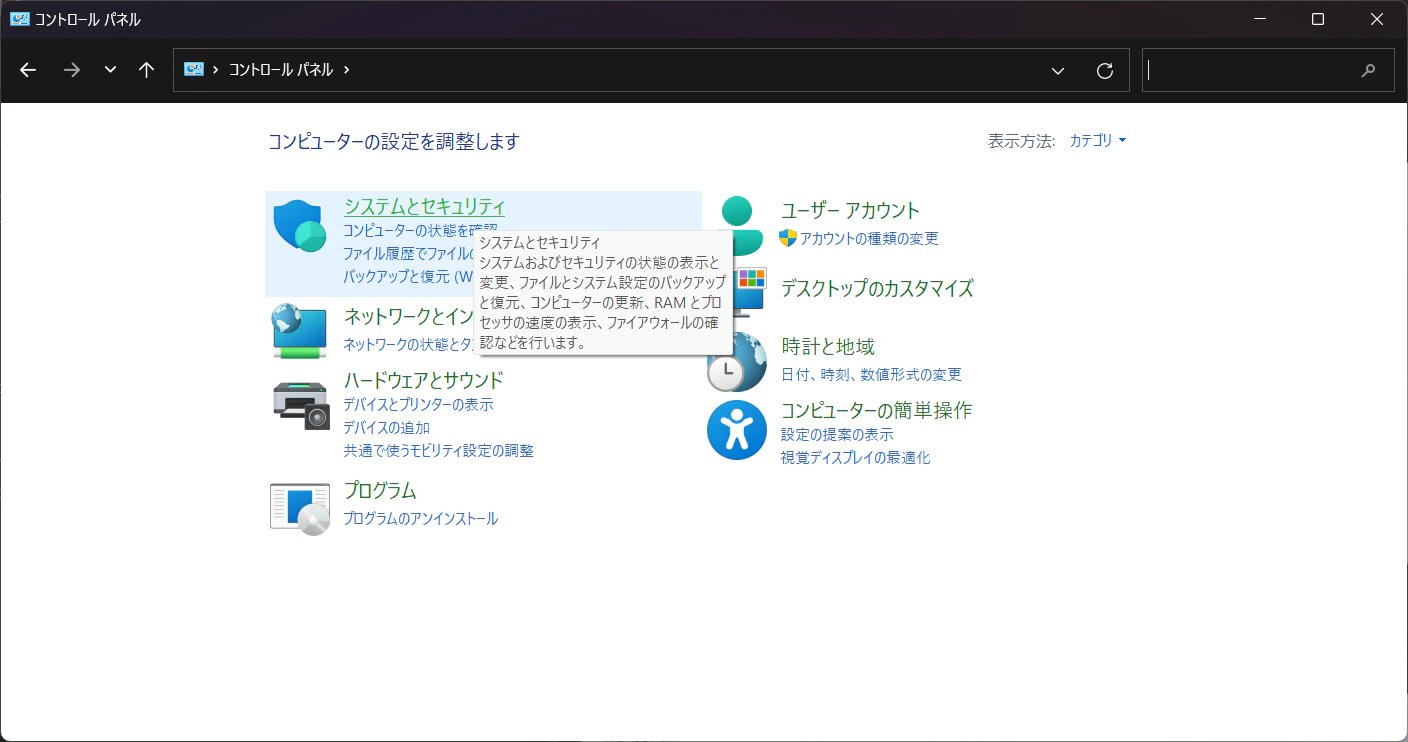Expand the address bar history dropdown
1408x742 pixels.
[1058, 70]
